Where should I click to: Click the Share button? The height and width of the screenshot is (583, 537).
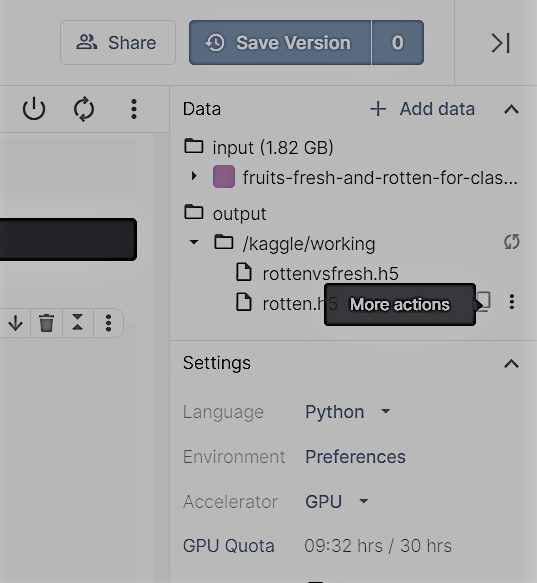coord(118,43)
